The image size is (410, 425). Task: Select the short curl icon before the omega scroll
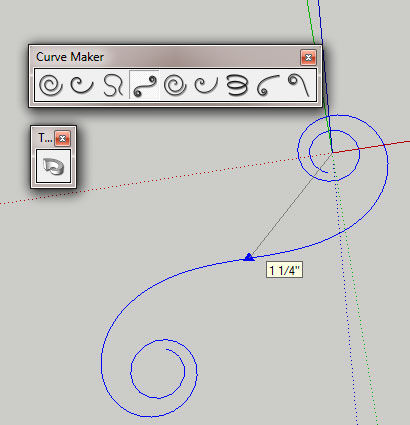coord(82,85)
